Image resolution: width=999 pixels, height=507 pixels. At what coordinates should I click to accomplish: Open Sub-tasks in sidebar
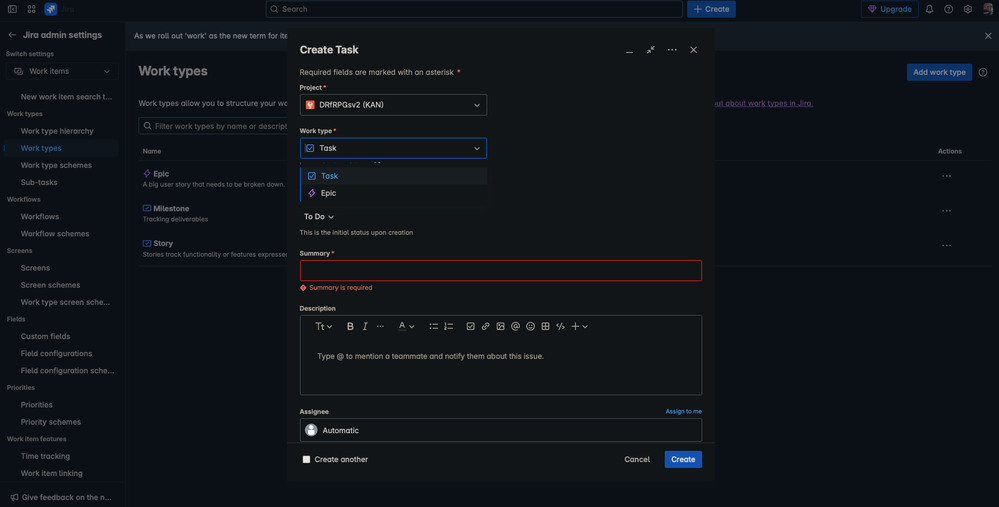[x=39, y=182]
